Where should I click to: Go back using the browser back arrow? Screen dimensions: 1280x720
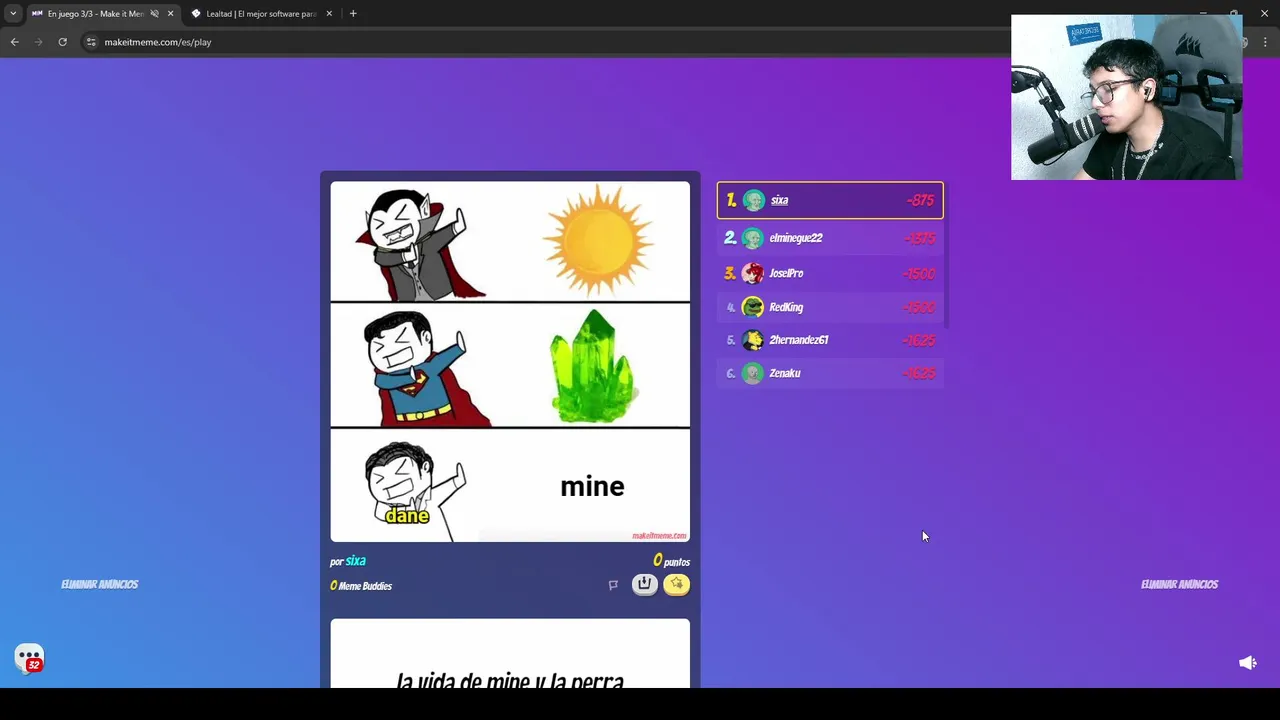pyautogui.click(x=15, y=42)
